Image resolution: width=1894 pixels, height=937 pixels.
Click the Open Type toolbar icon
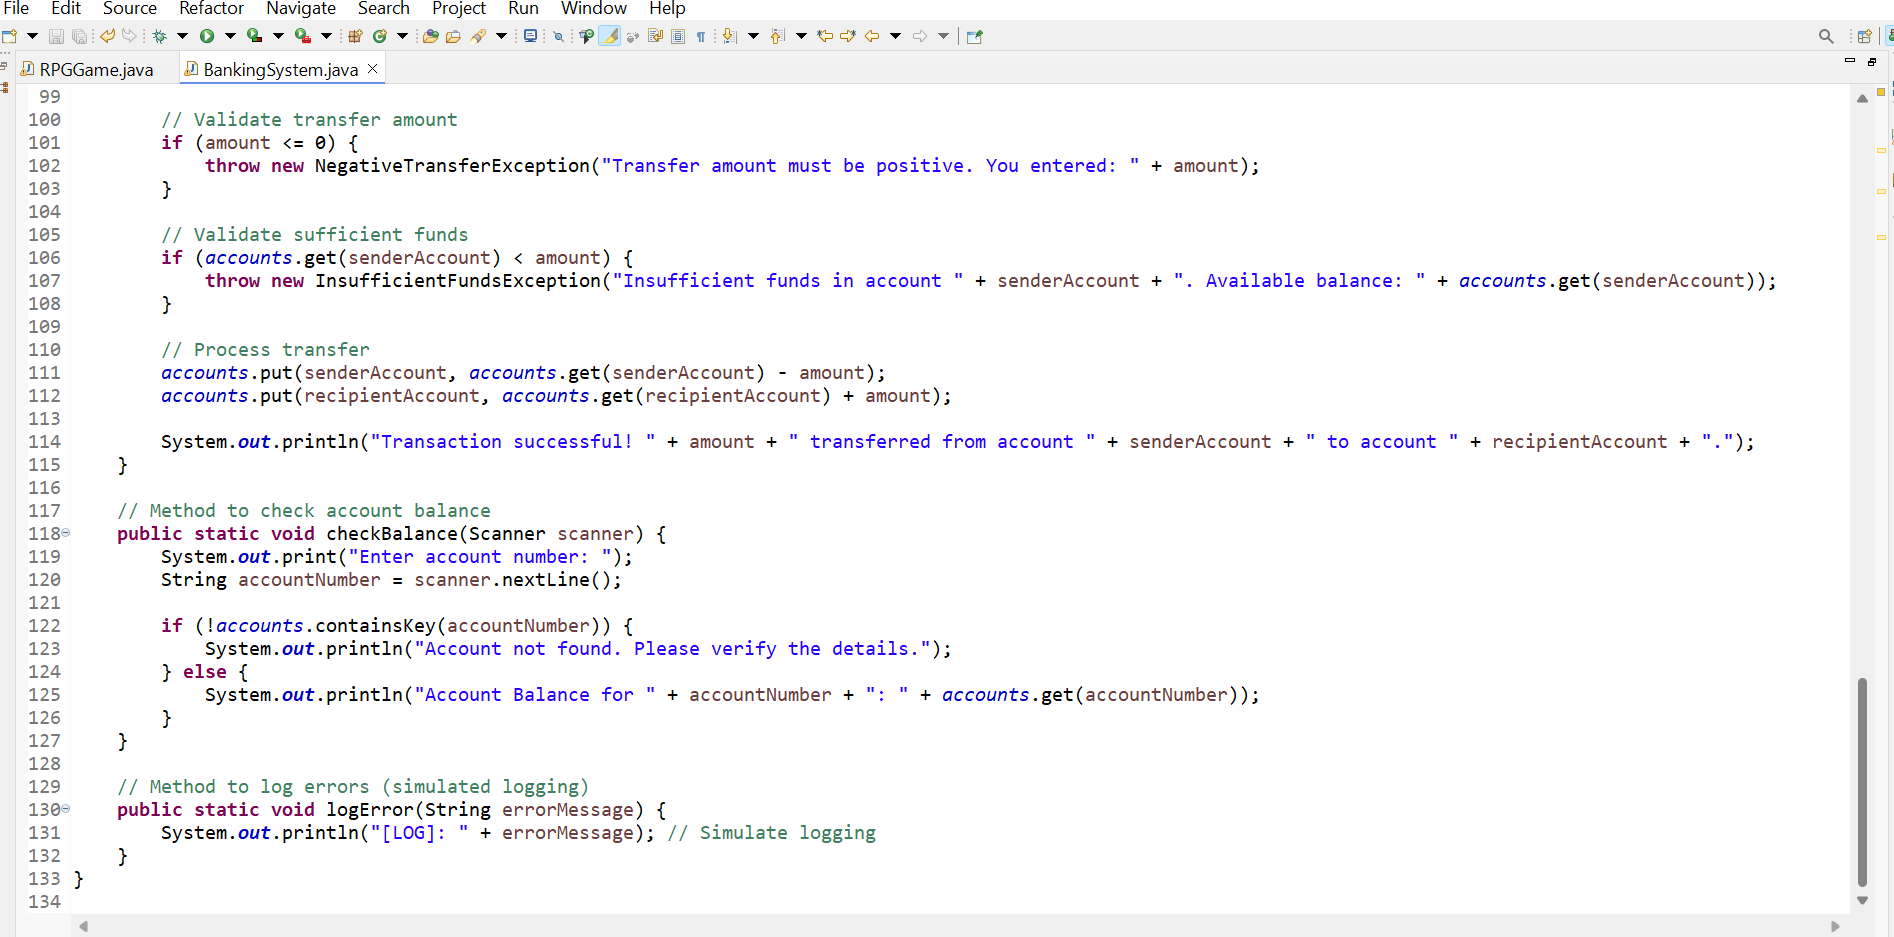[431, 36]
